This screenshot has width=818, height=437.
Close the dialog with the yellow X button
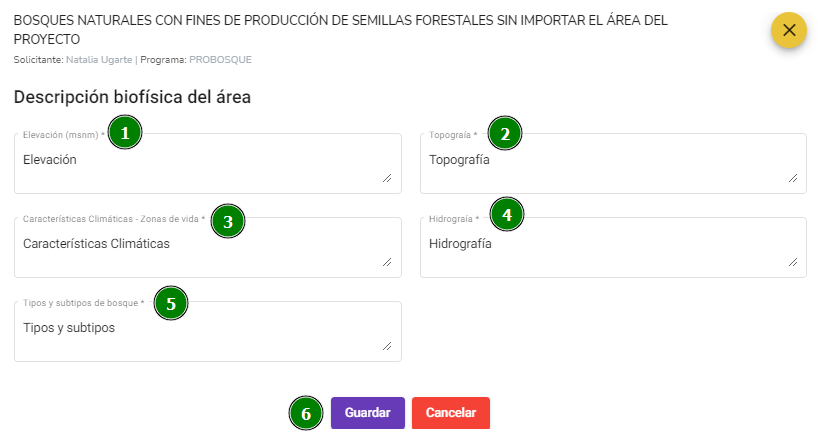click(789, 30)
